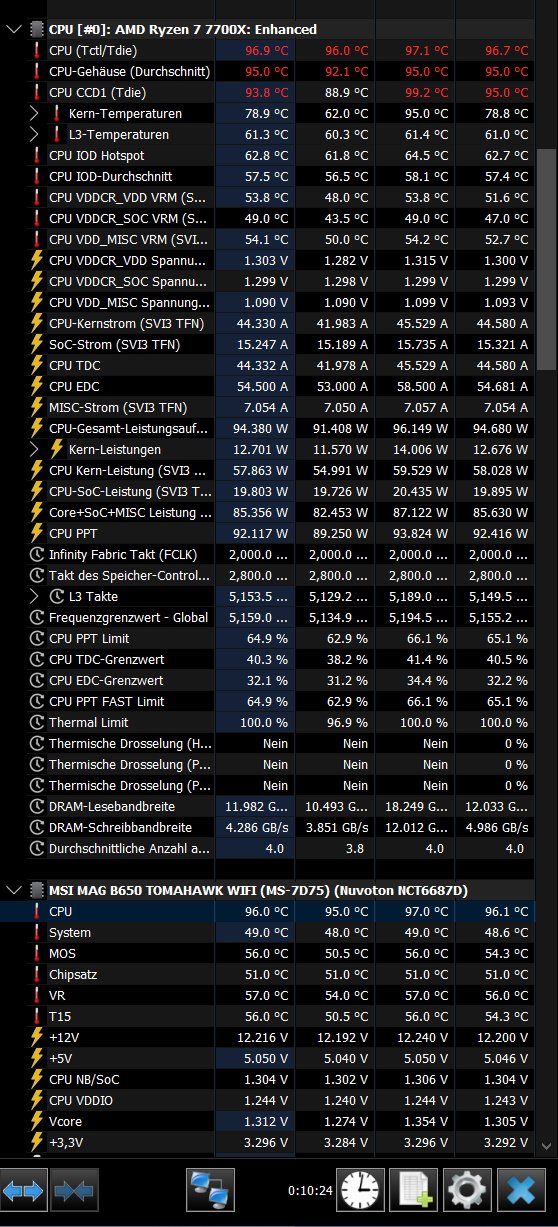Click lightning icon beside Vcore row
This screenshot has height=1227, width=558.
(x=37, y=1121)
